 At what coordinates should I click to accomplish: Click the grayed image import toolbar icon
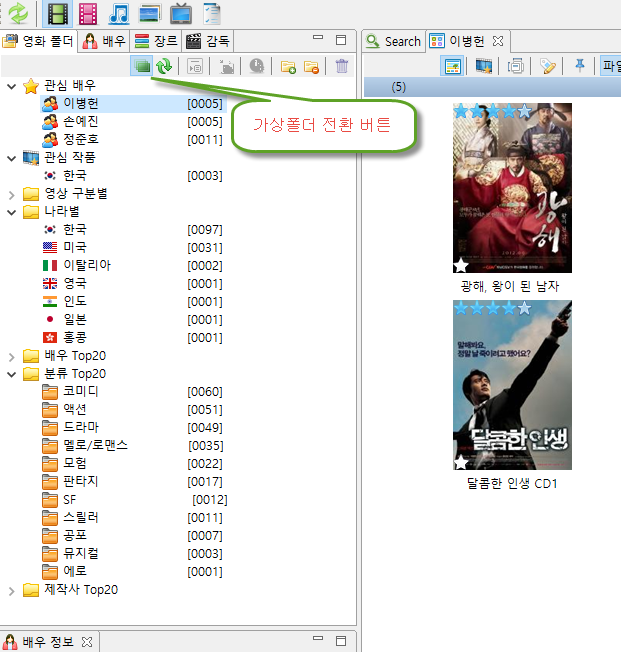[227, 67]
